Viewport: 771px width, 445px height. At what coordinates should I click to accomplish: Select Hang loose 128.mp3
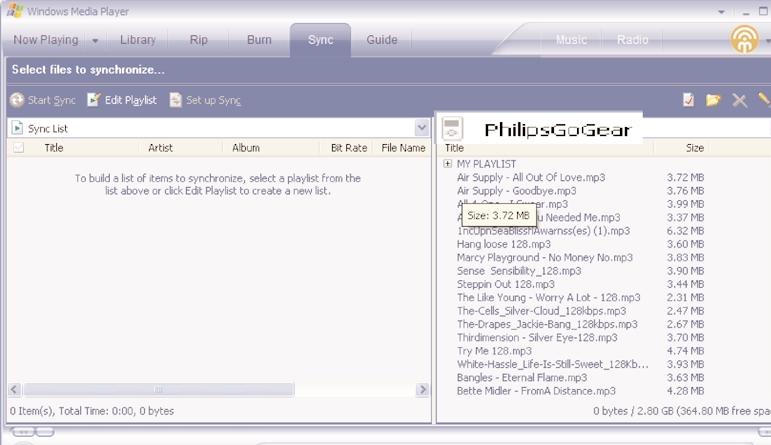click(504, 244)
